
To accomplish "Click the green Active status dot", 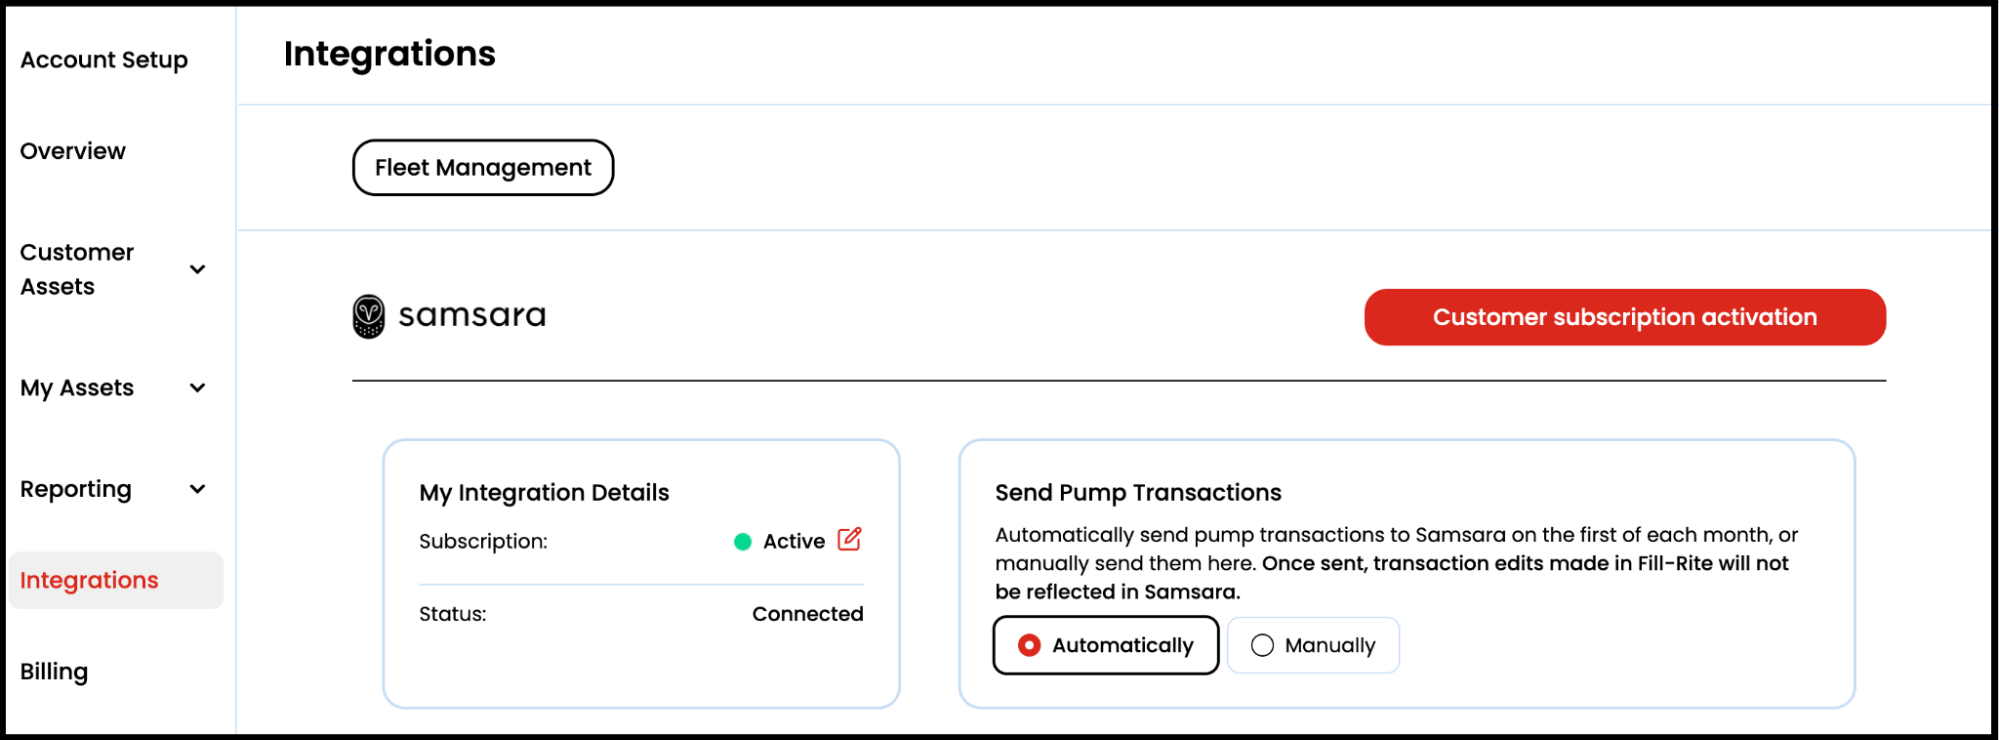I will (x=743, y=542).
